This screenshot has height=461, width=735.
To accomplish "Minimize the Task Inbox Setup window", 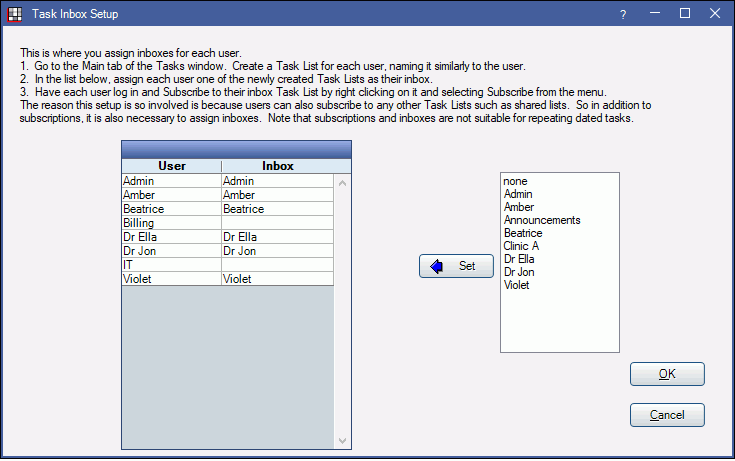I will click(x=655, y=14).
